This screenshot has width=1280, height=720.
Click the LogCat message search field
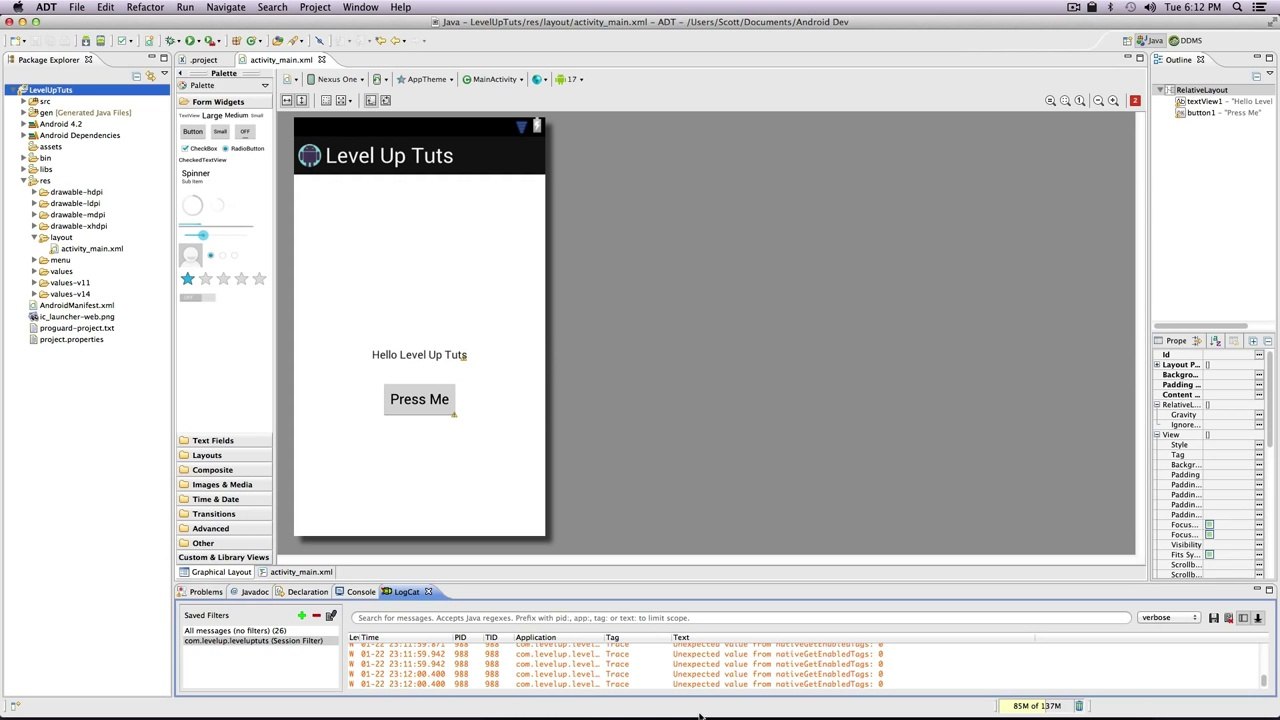(x=741, y=618)
